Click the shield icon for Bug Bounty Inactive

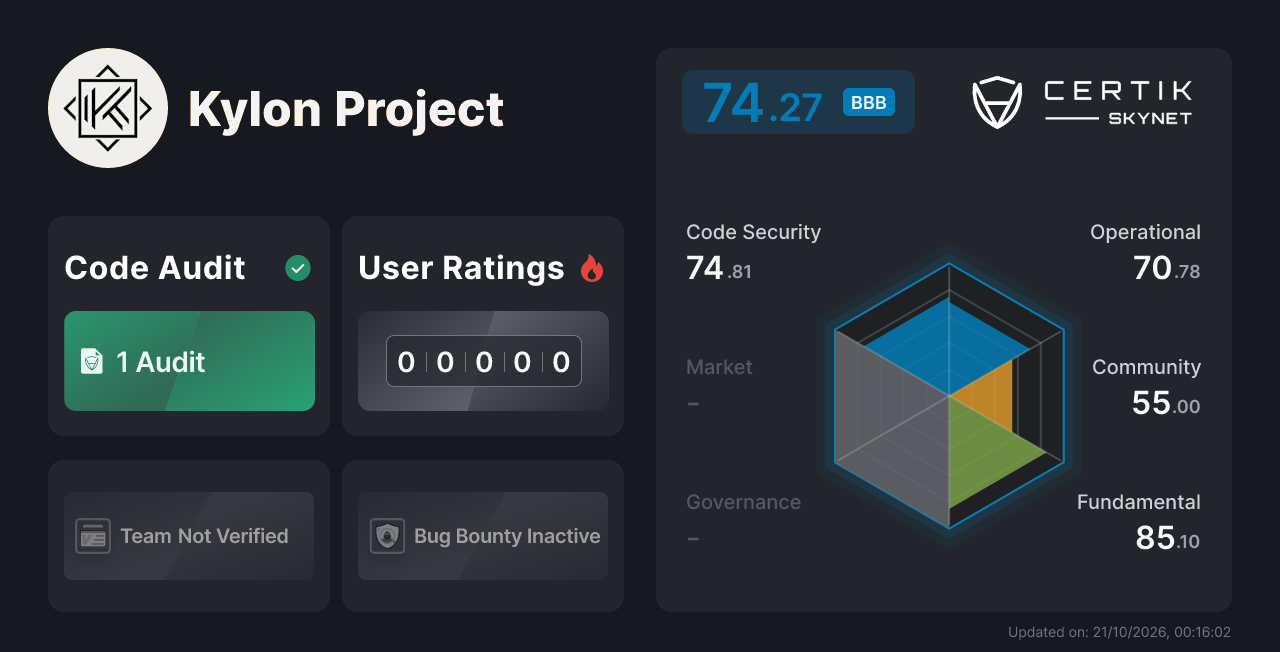[387, 536]
